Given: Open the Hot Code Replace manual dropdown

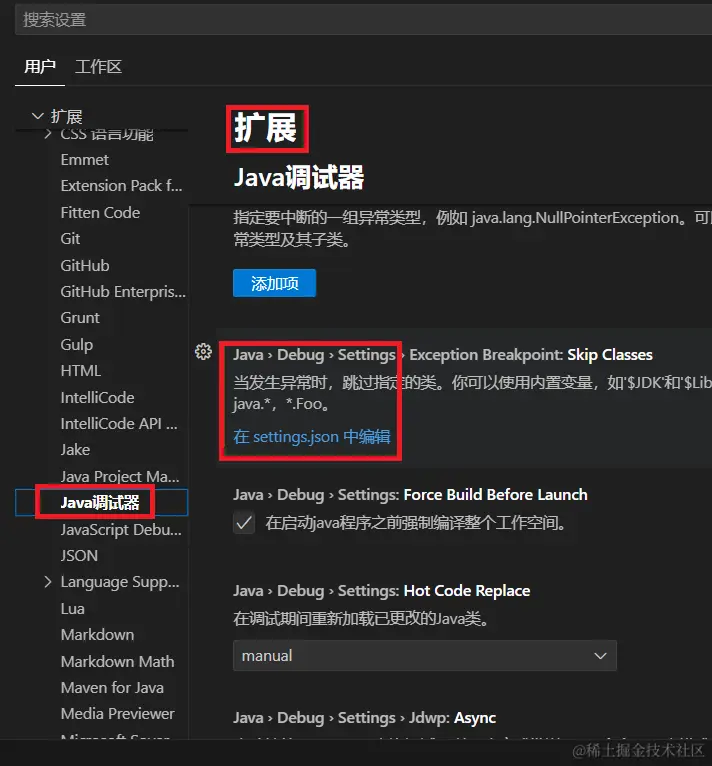Looking at the screenshot, I should [x=425, y=656].
